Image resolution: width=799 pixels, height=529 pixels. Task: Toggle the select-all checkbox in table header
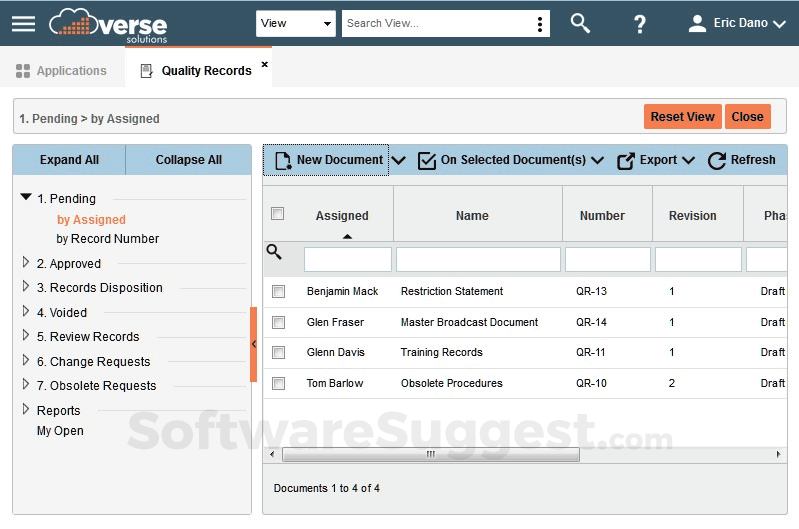(278, 213)
